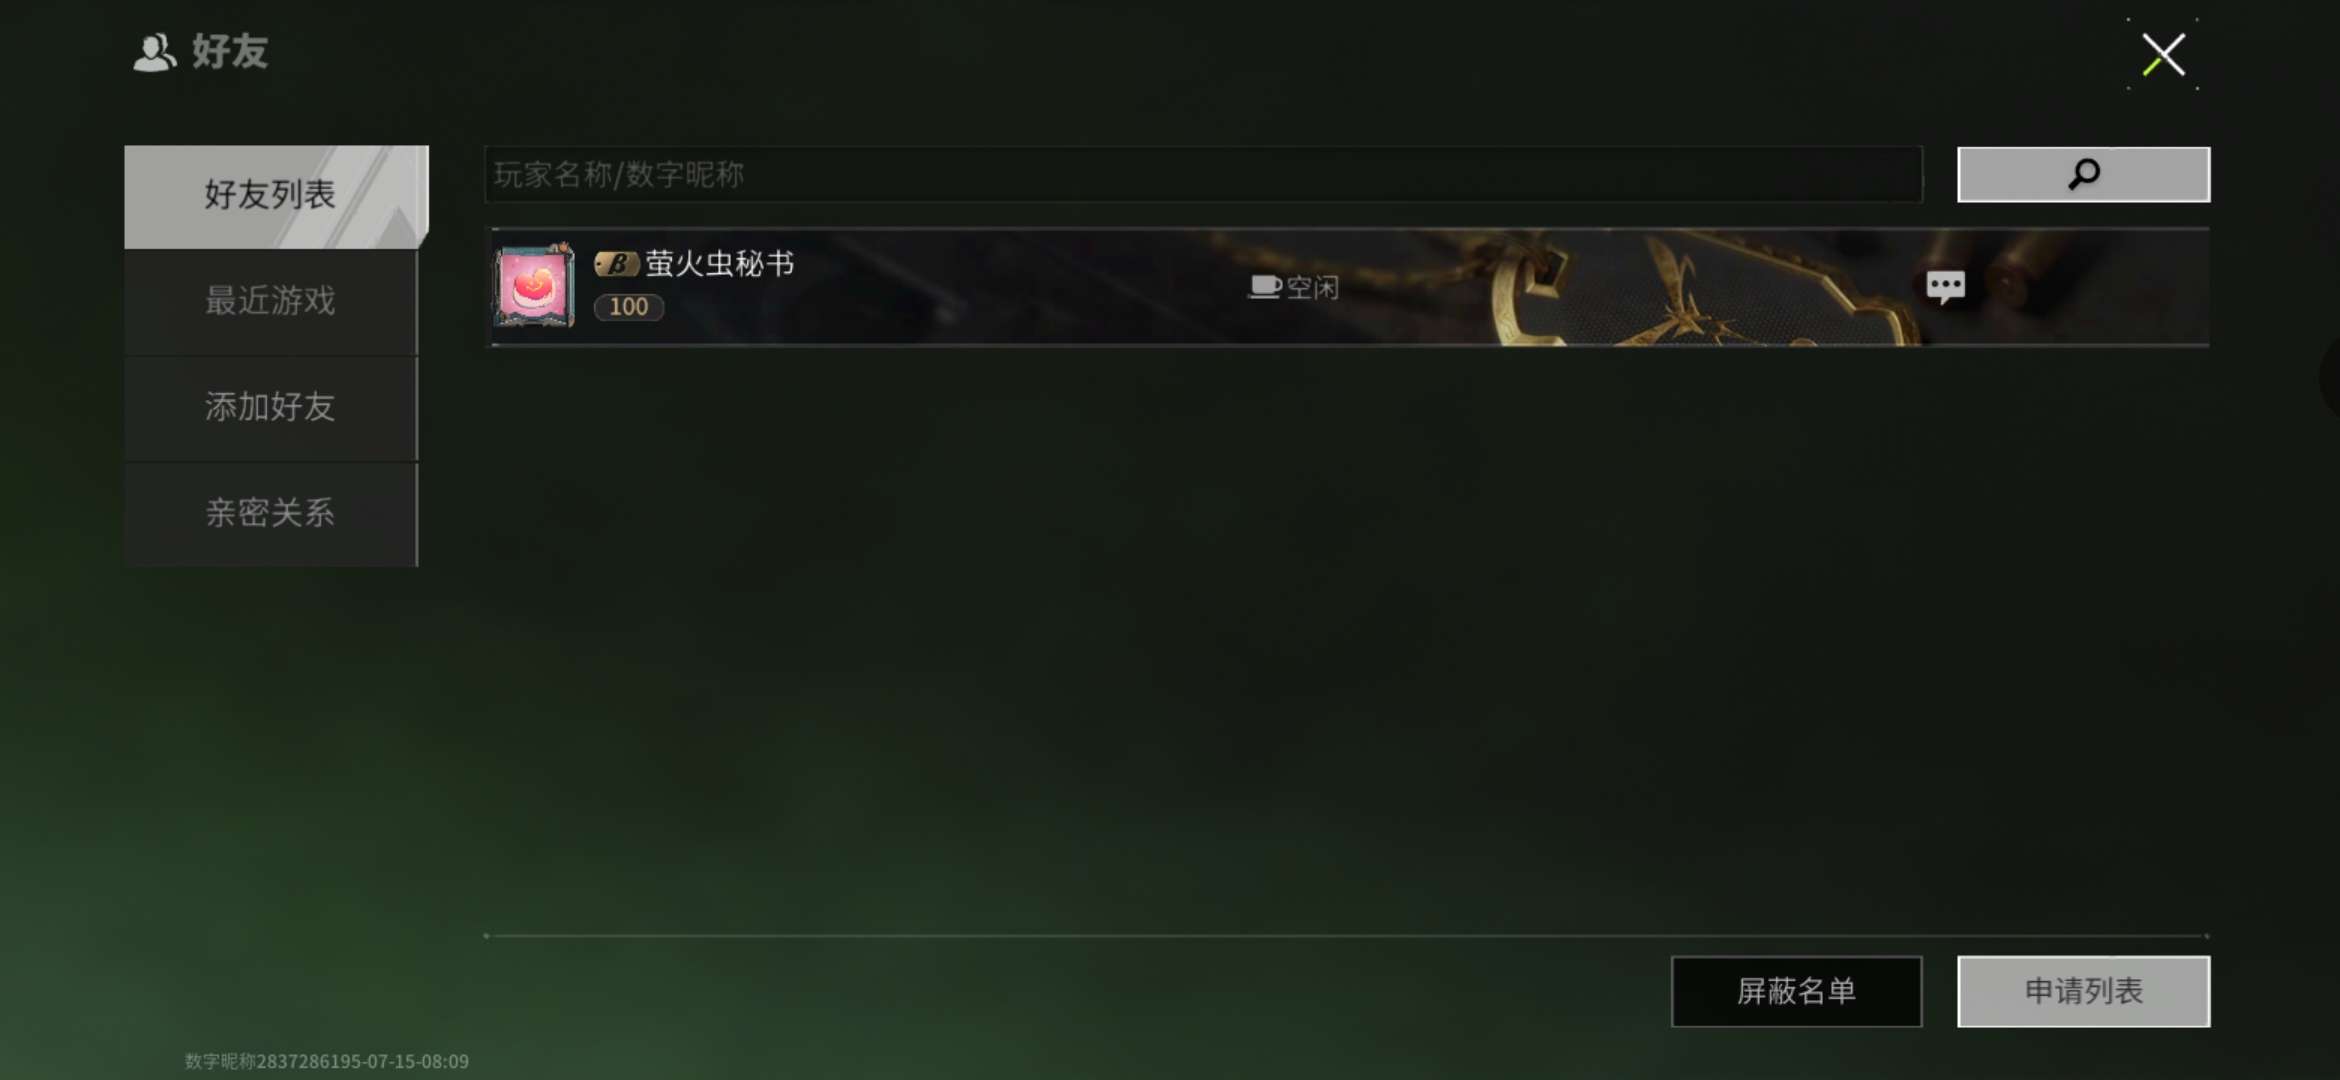
Task: Go to 亲密关系 tab
Action: [x=271, y=513]
